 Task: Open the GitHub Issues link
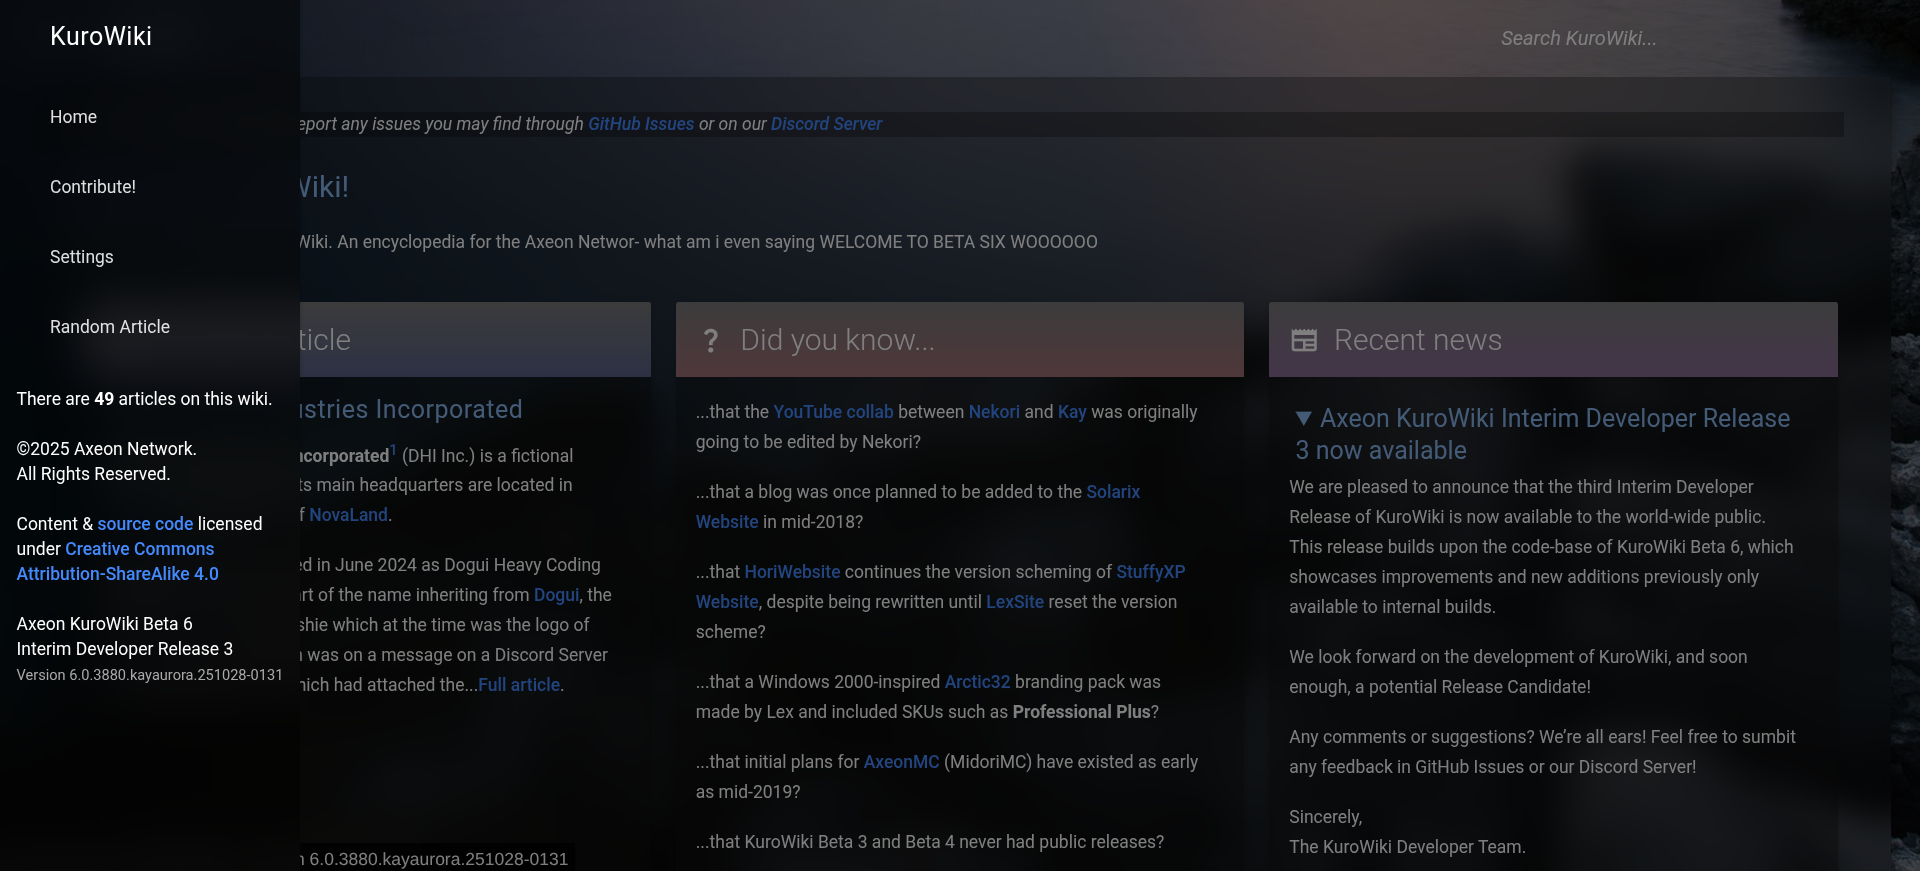coord(641,124)
